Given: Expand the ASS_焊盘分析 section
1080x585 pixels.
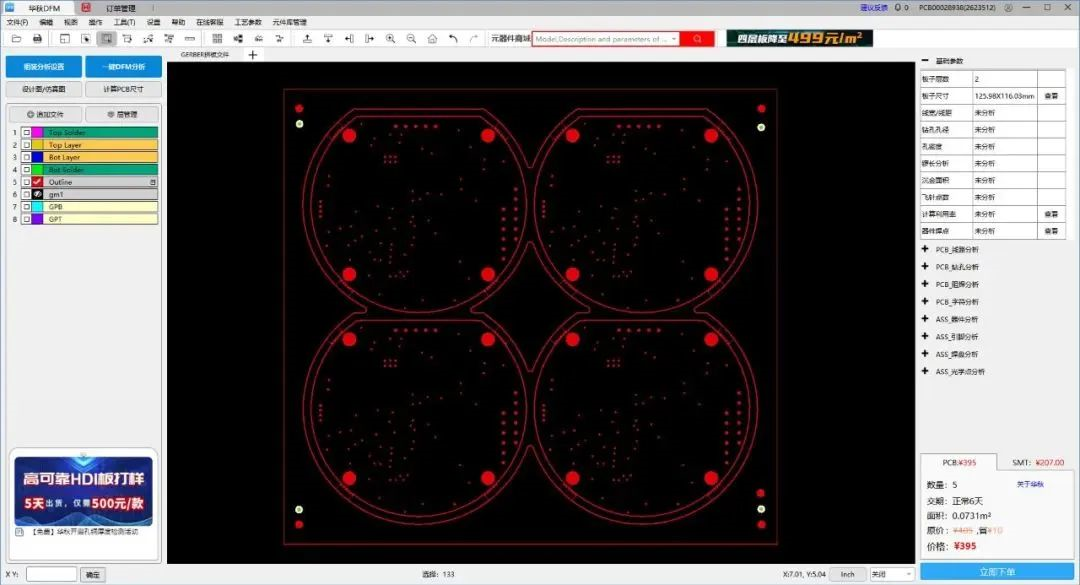Looking at the screenshot, I should coord(925,353).
